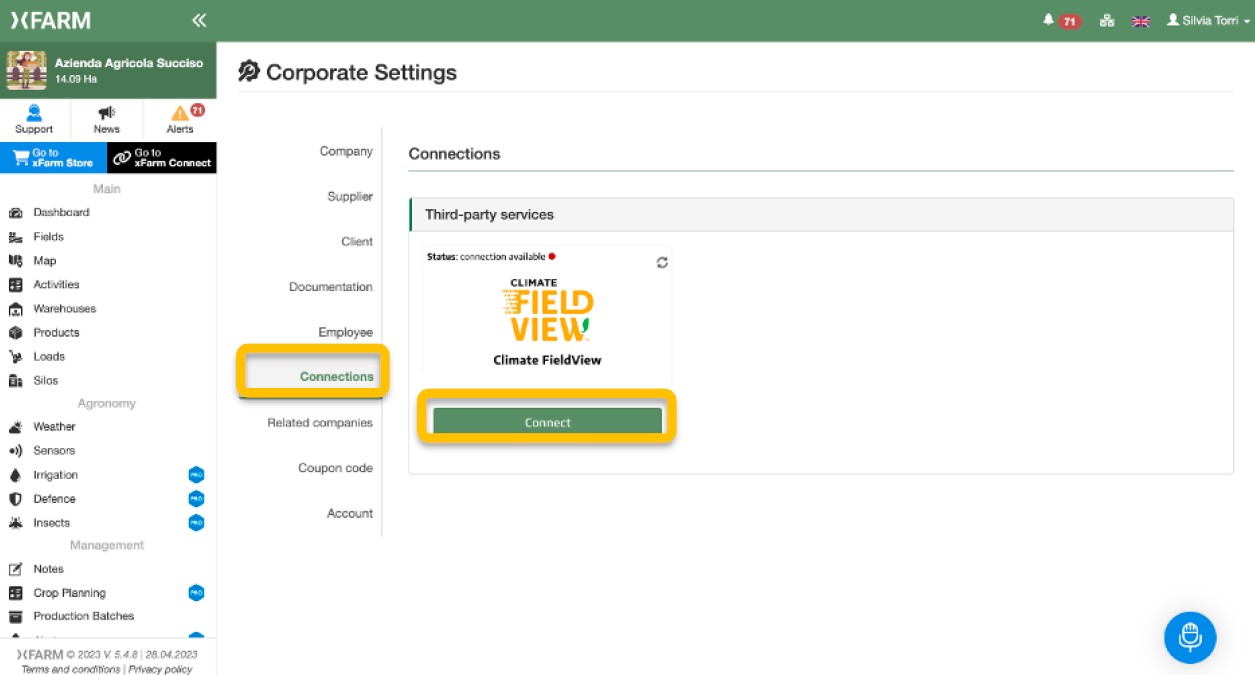Image resolution: width=1255 pixels, height=675 pixels.
Task: Select the Documentation settings tab
Action: 331,287
